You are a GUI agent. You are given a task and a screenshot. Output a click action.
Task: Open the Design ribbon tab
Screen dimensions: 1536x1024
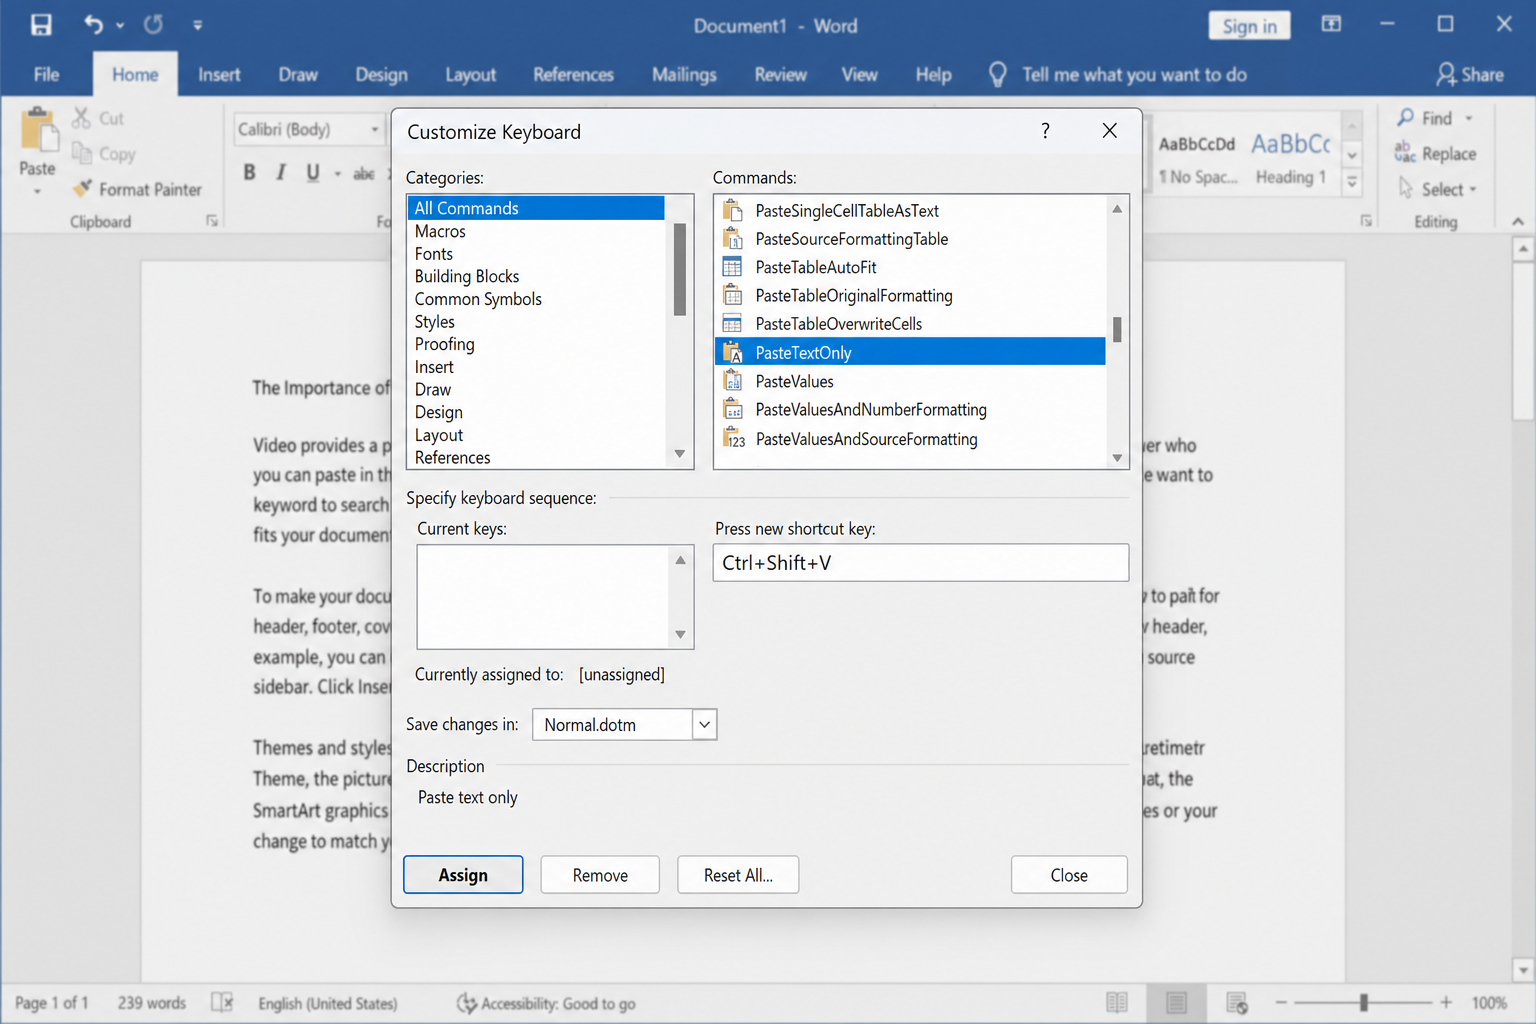[381, 74]
